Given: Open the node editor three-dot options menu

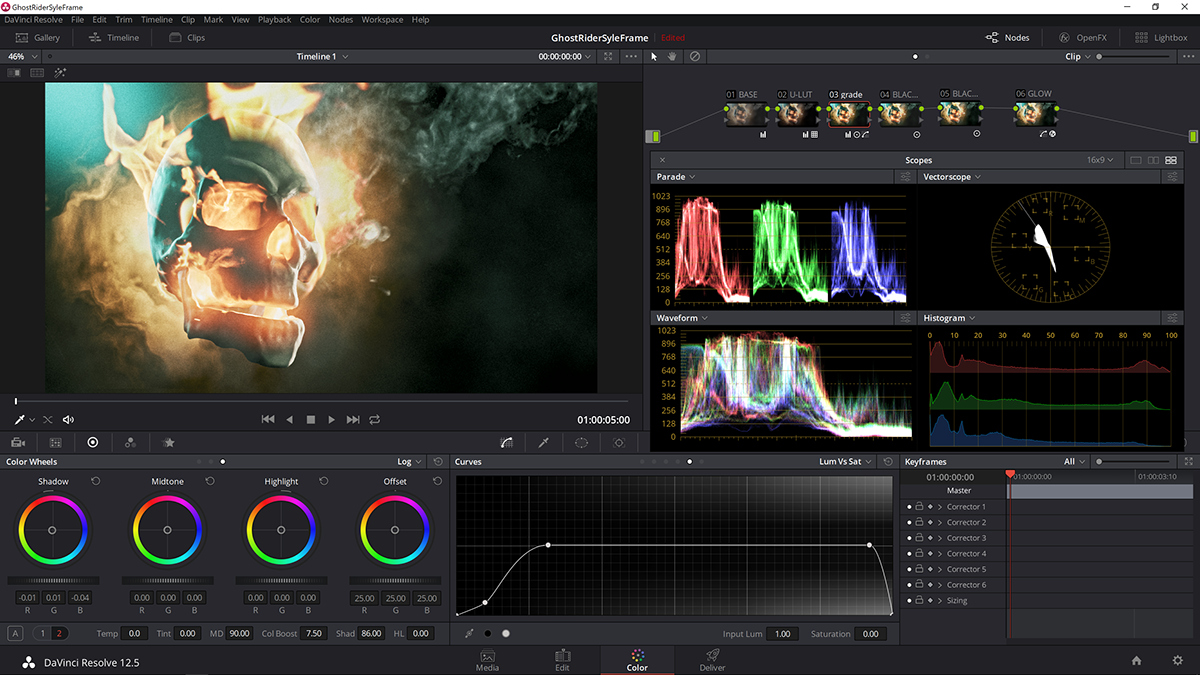Looking at the screenshot, I should coord(1186,57).
